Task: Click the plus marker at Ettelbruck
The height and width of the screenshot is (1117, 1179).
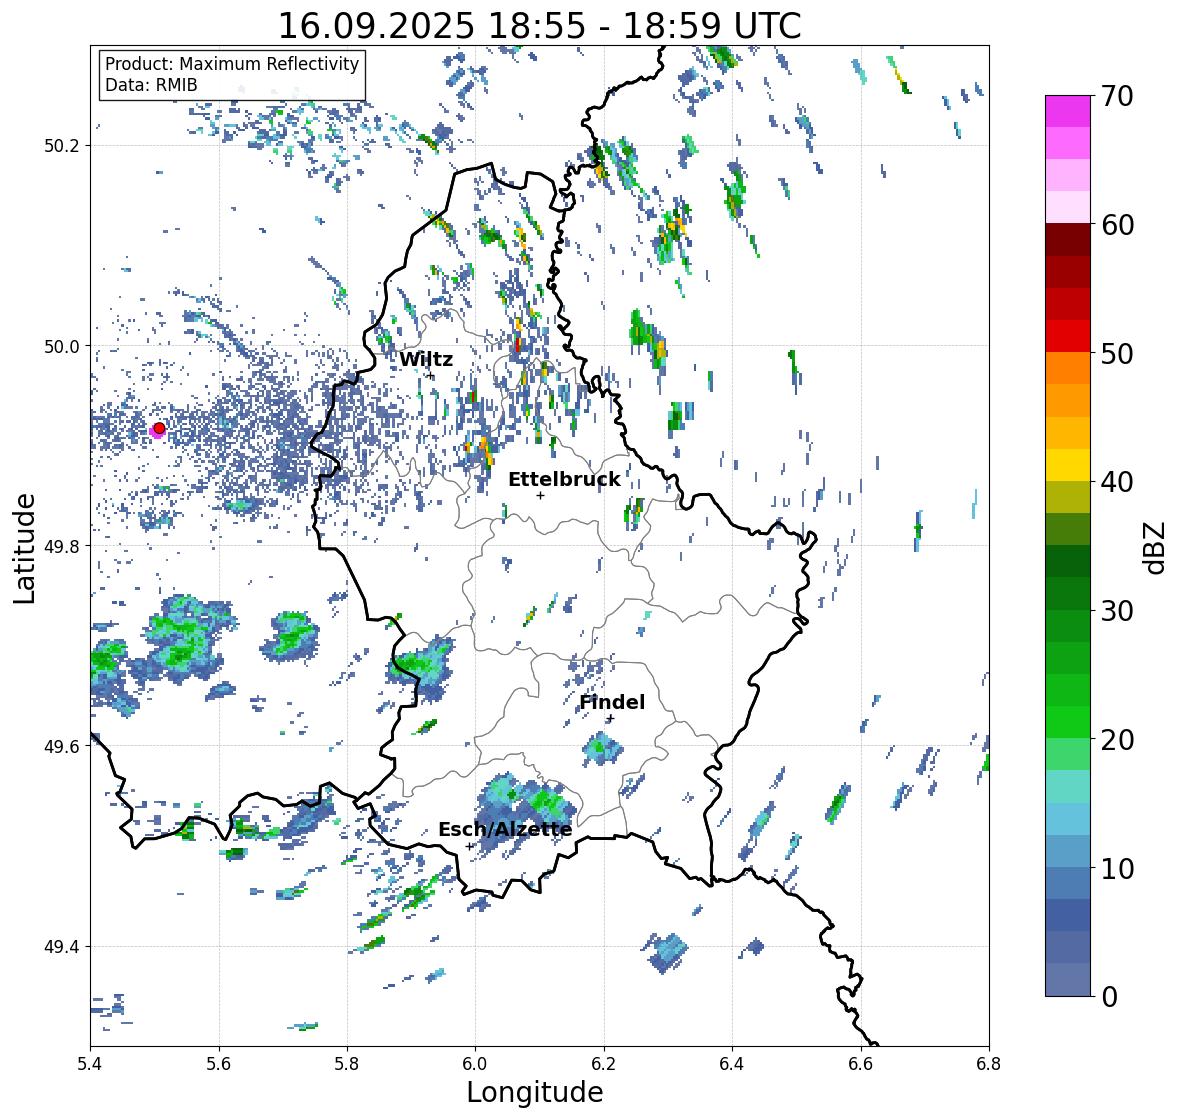Action: click(x=540, y=495)
